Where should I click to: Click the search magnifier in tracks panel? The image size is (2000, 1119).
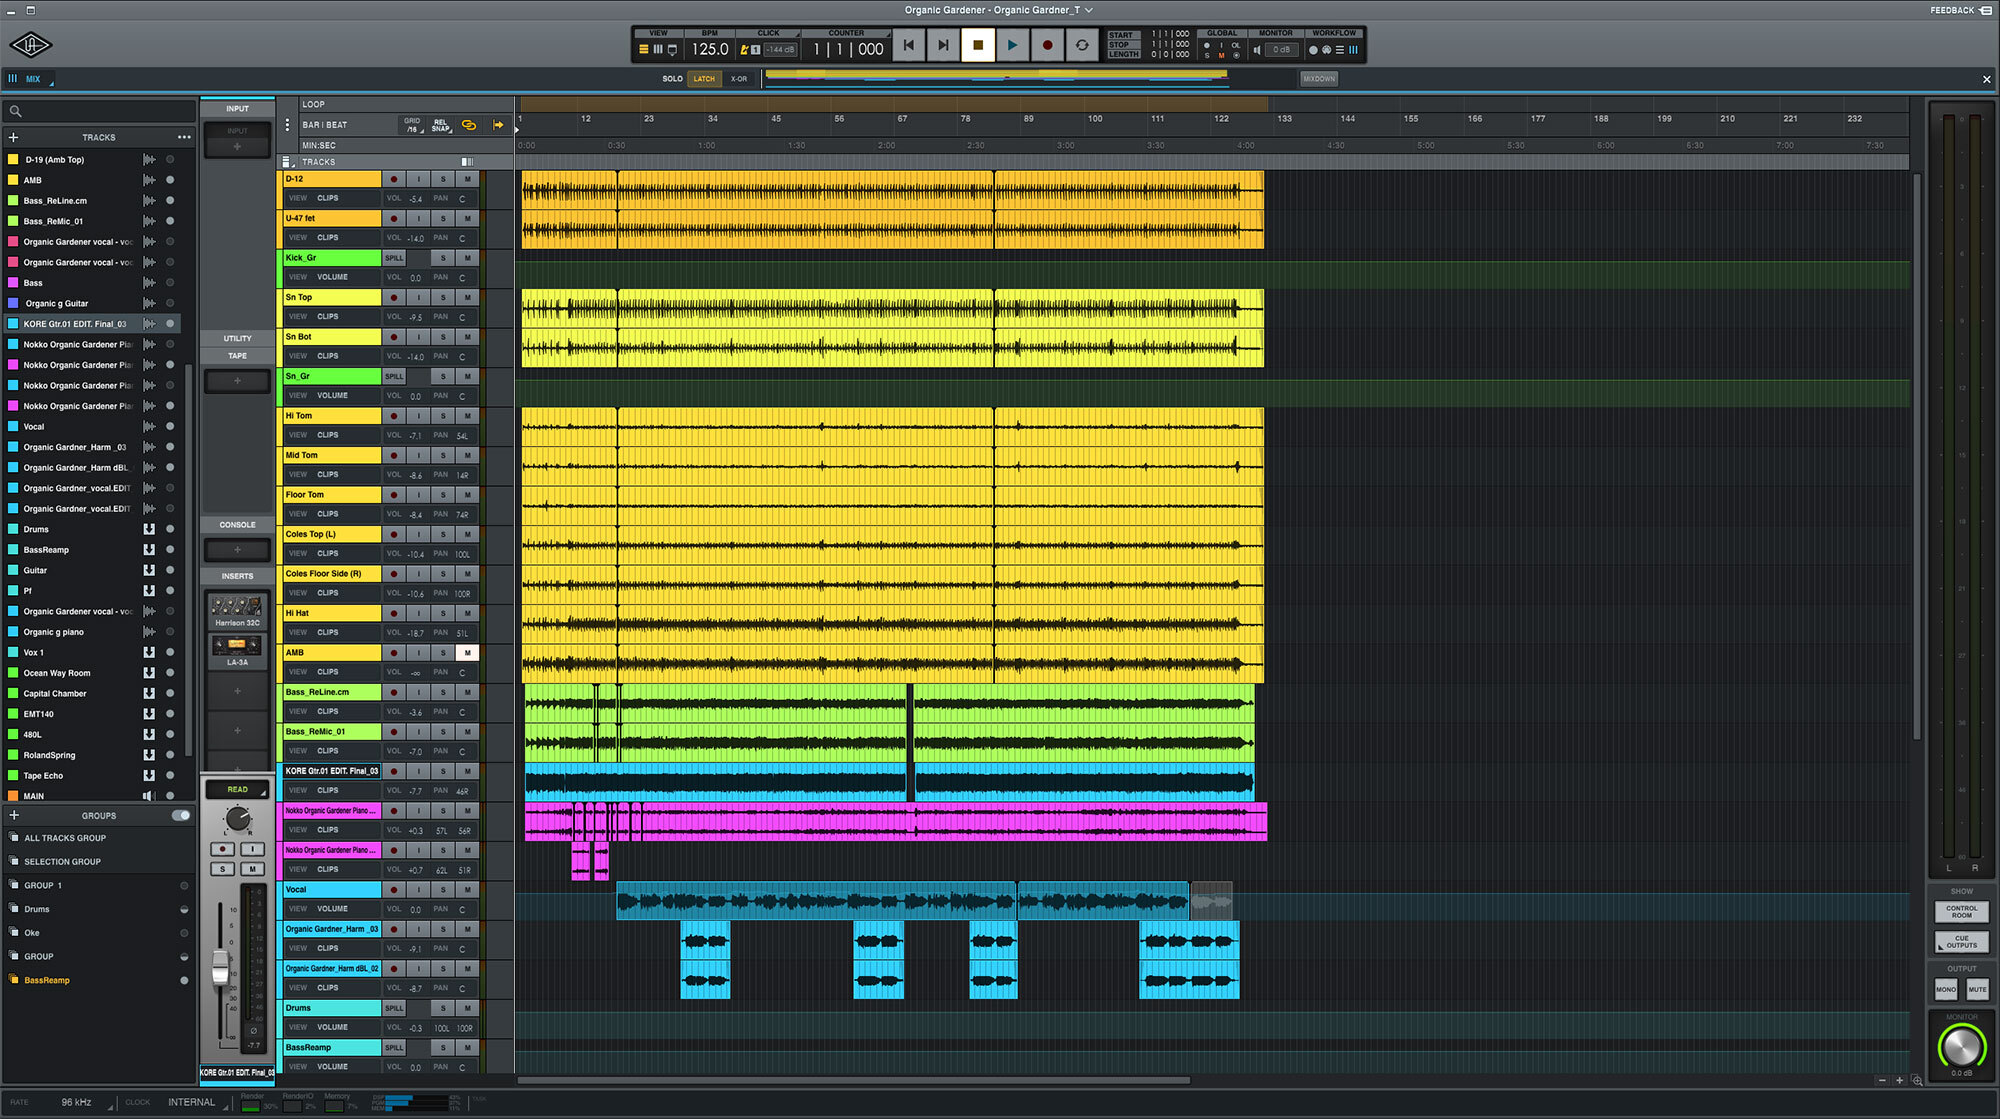click(x=16, y=111)
